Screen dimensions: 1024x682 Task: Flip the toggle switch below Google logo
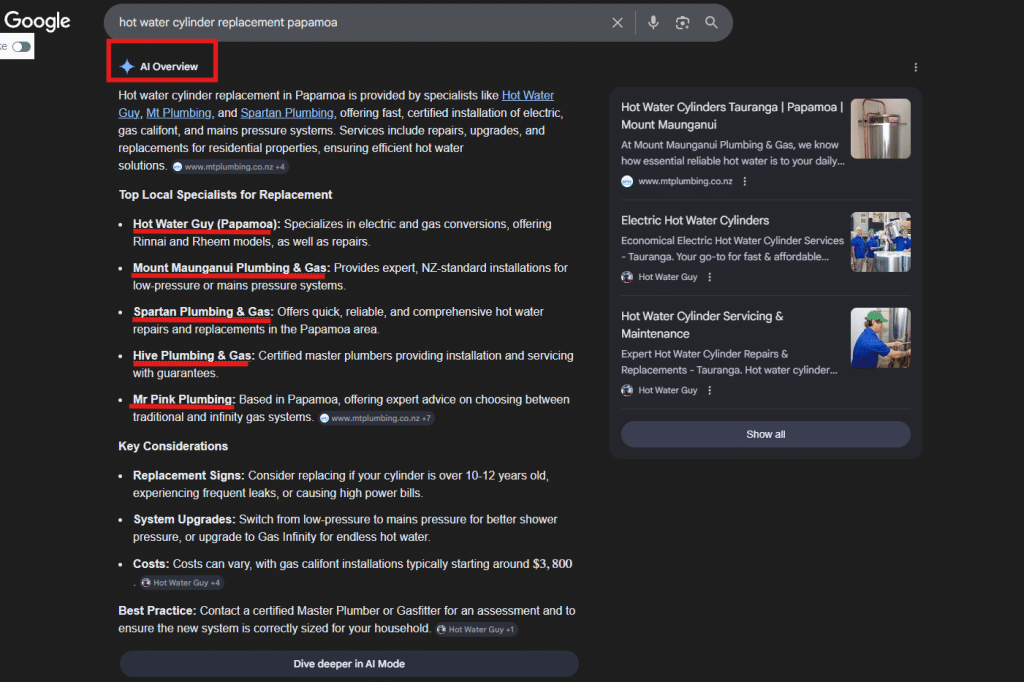[x=21, y=46]
